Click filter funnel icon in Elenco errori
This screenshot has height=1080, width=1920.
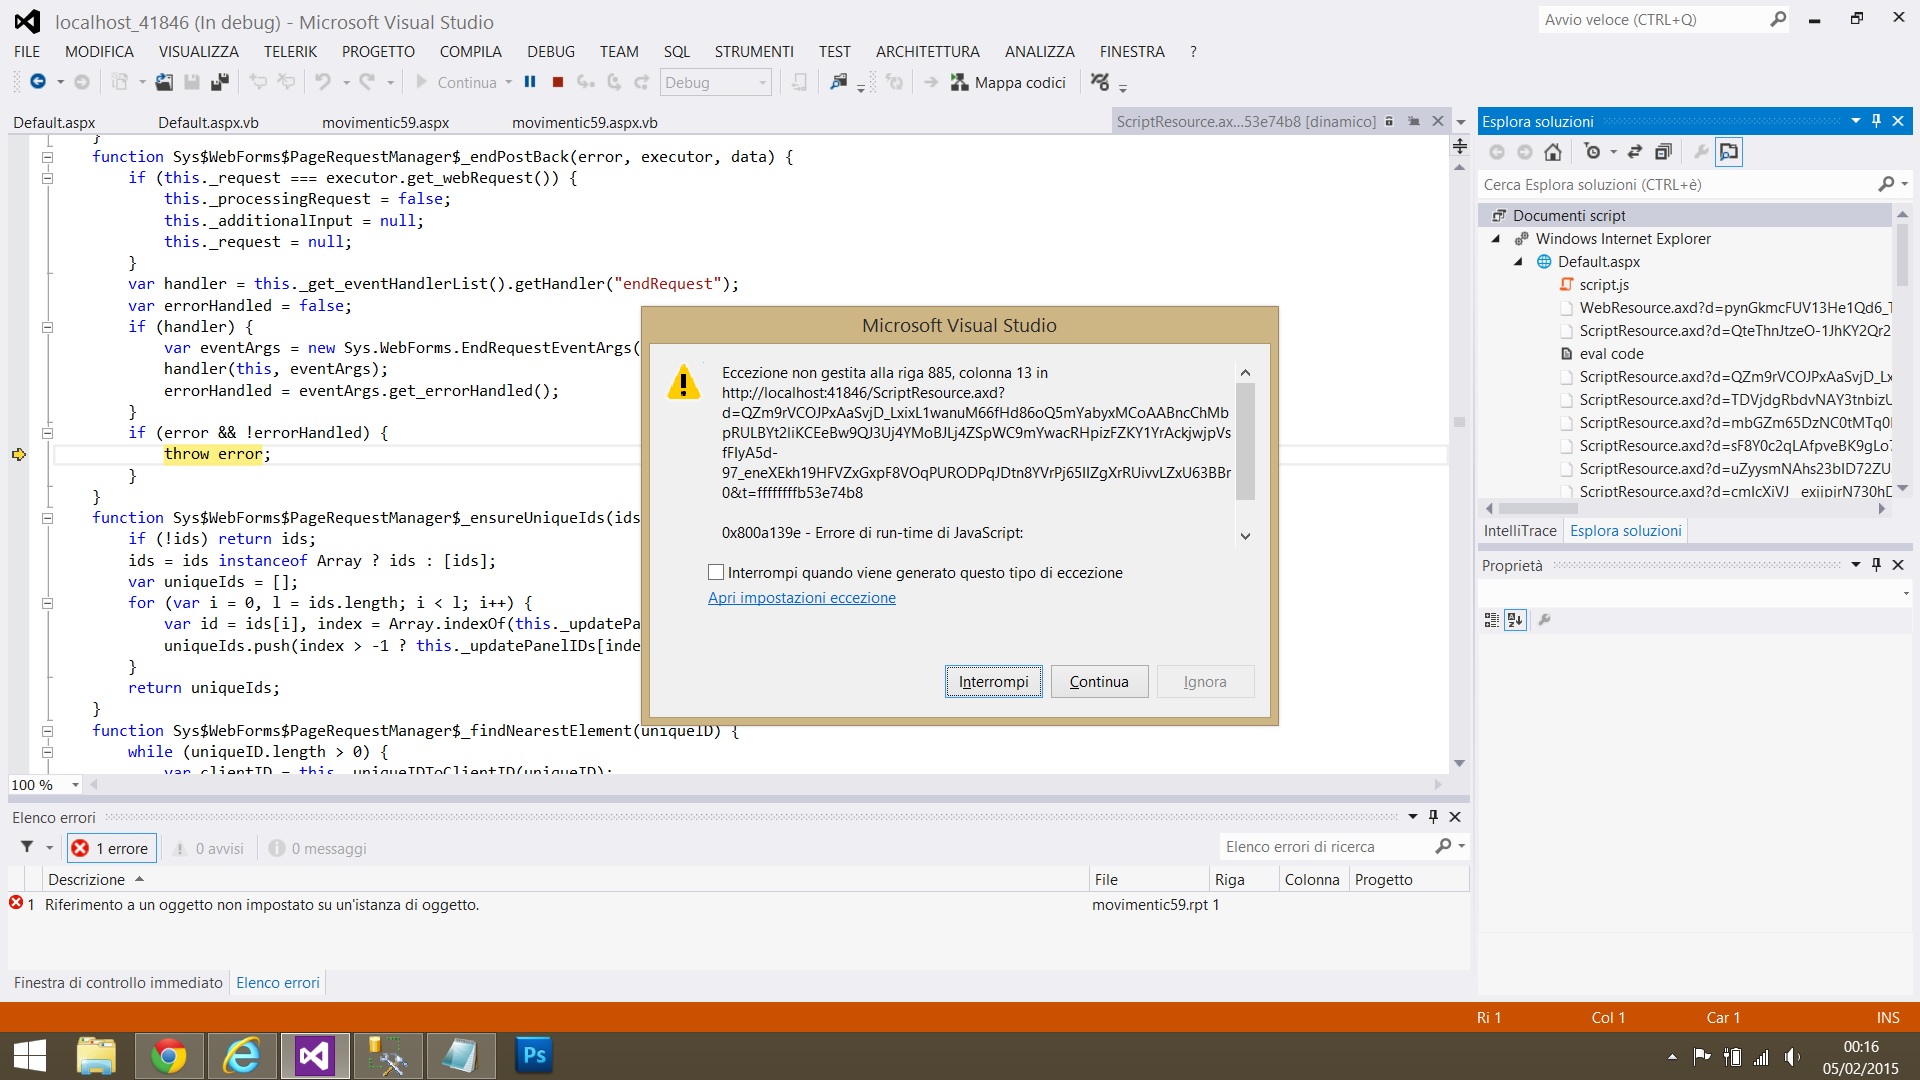[27, 847]
